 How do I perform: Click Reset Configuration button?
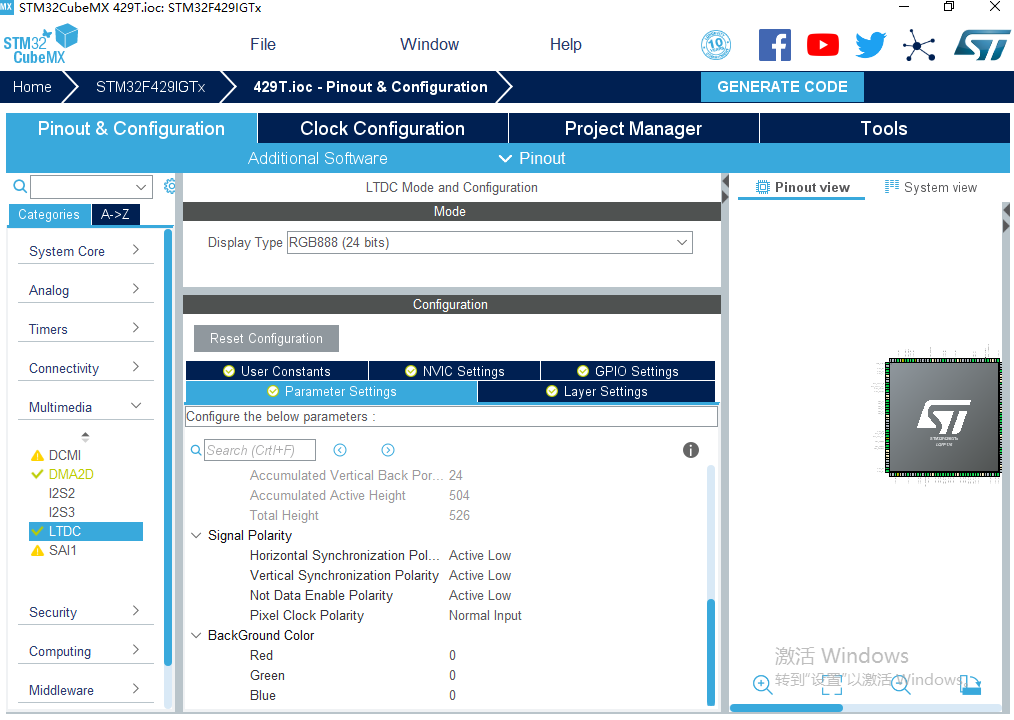click(266, 338)
